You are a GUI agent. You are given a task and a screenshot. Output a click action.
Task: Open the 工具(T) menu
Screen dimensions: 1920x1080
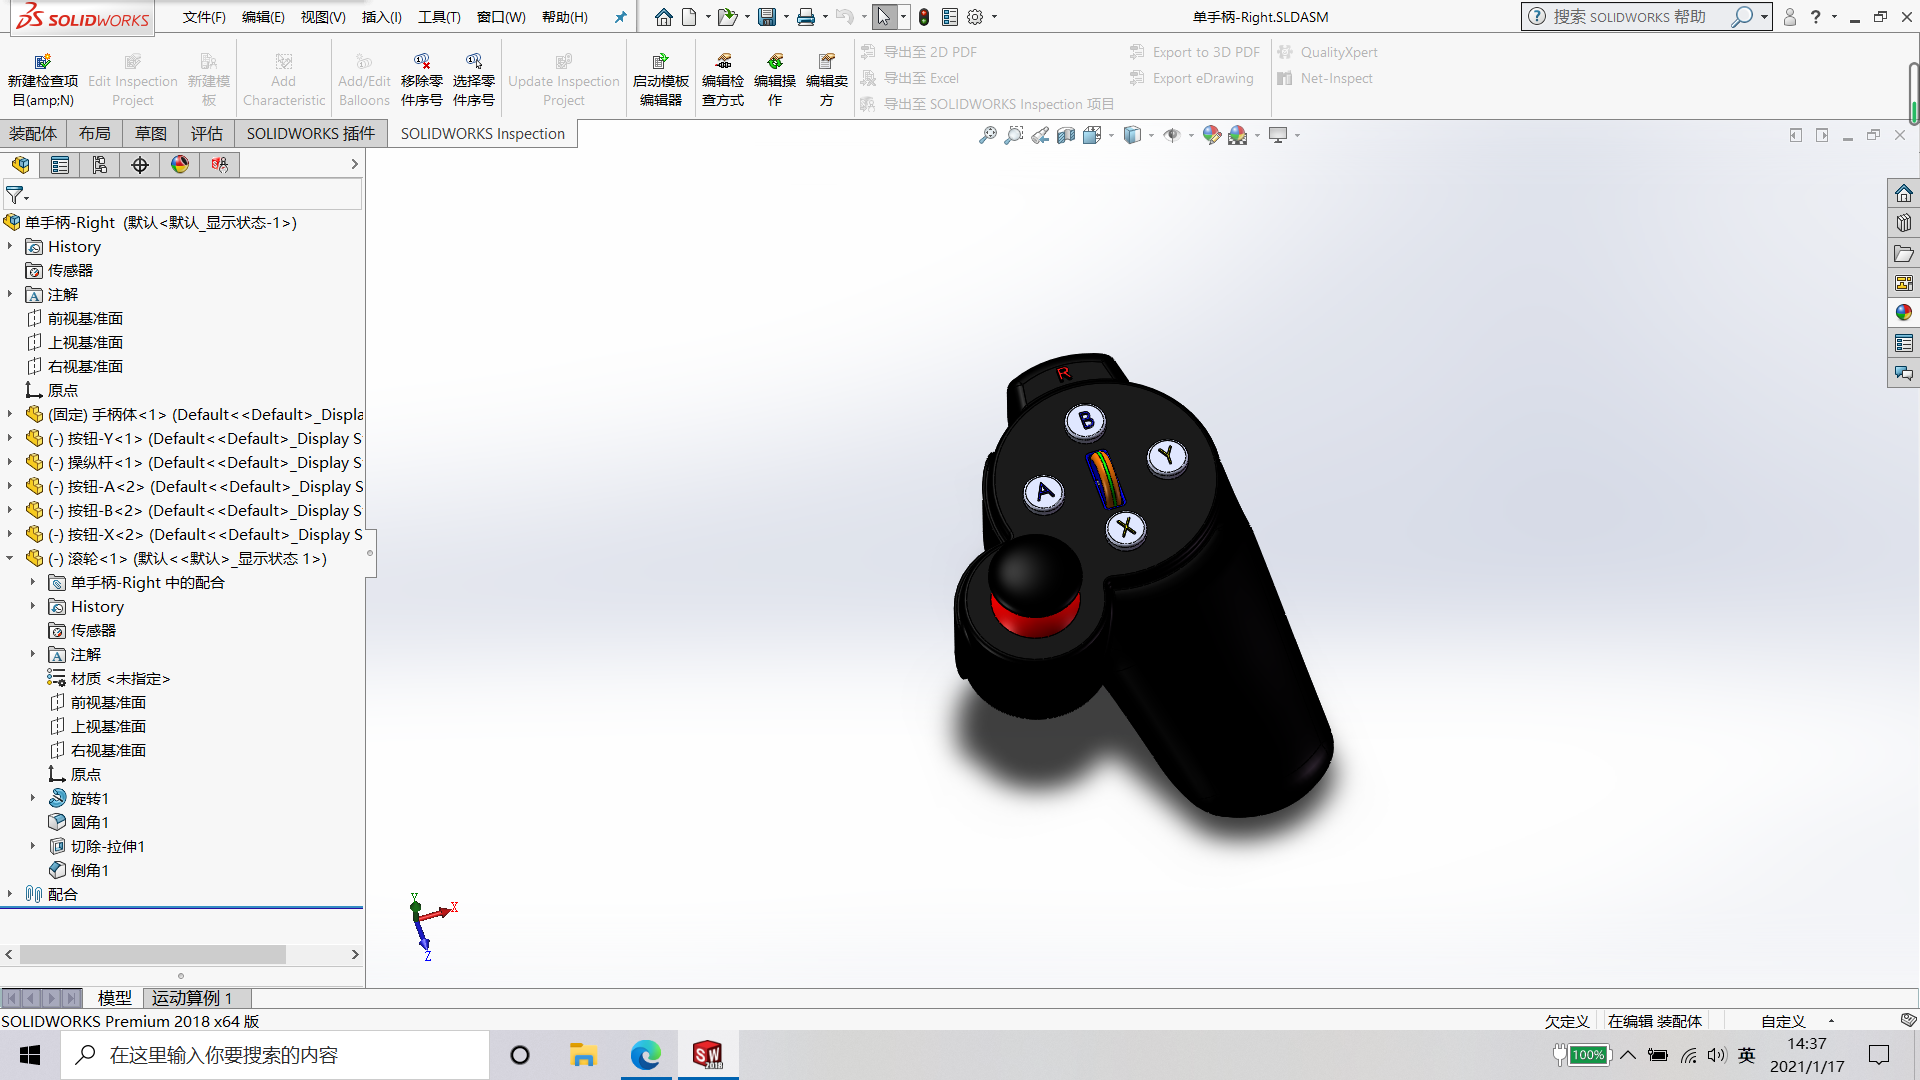point(439,17)
